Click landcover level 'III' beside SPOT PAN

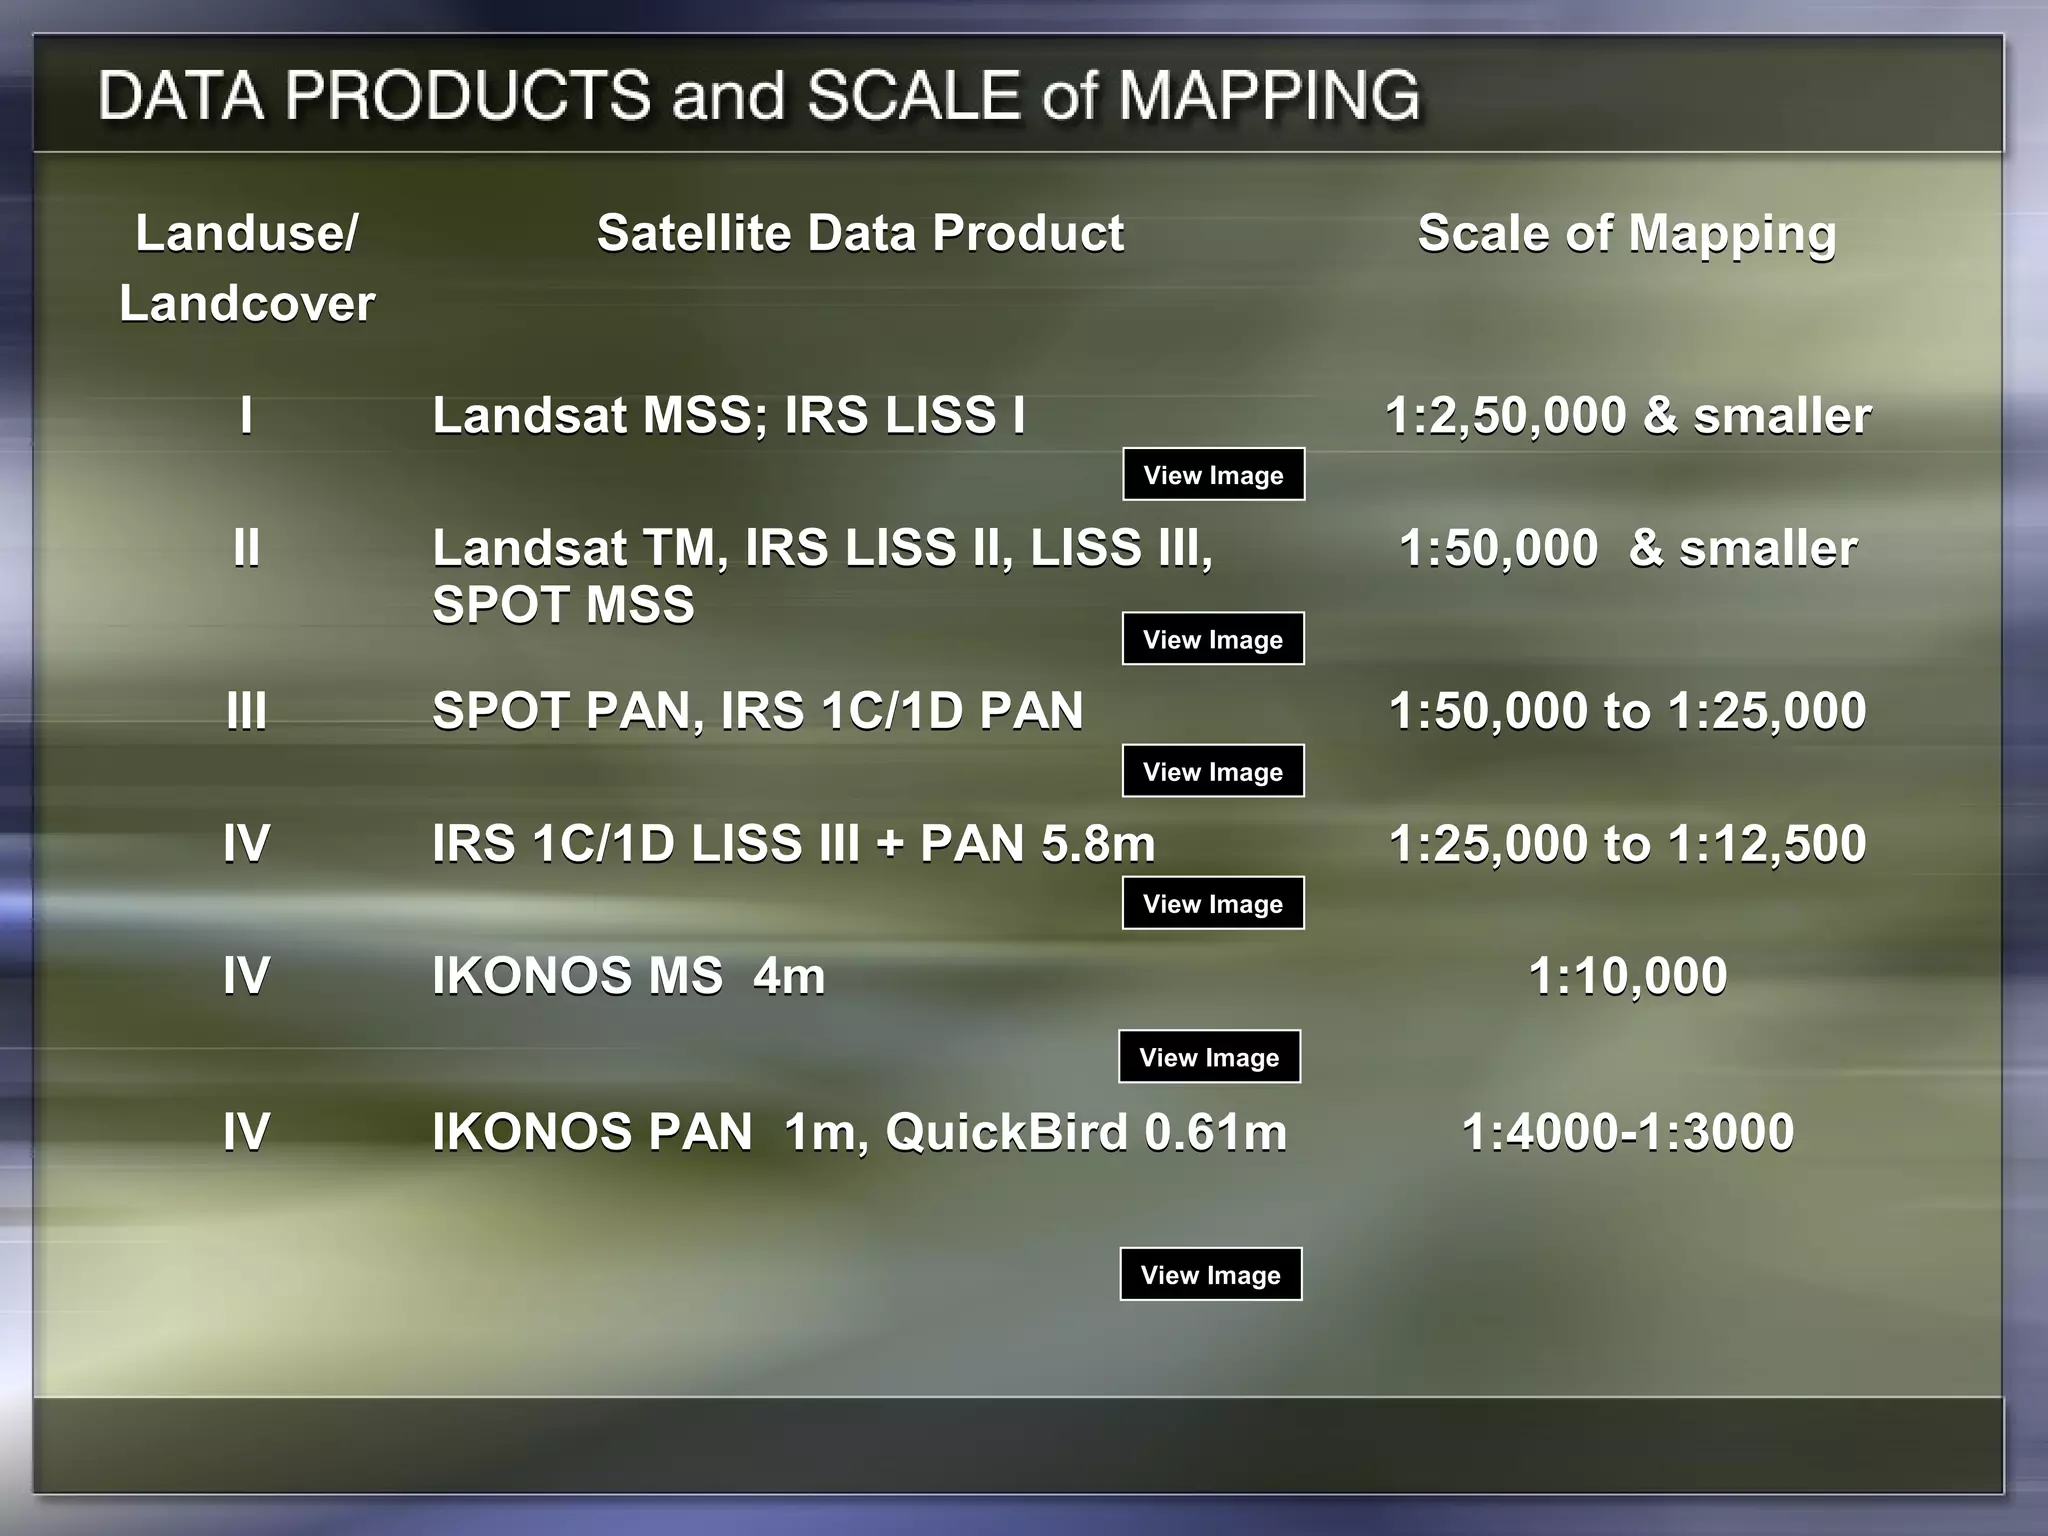246,711
